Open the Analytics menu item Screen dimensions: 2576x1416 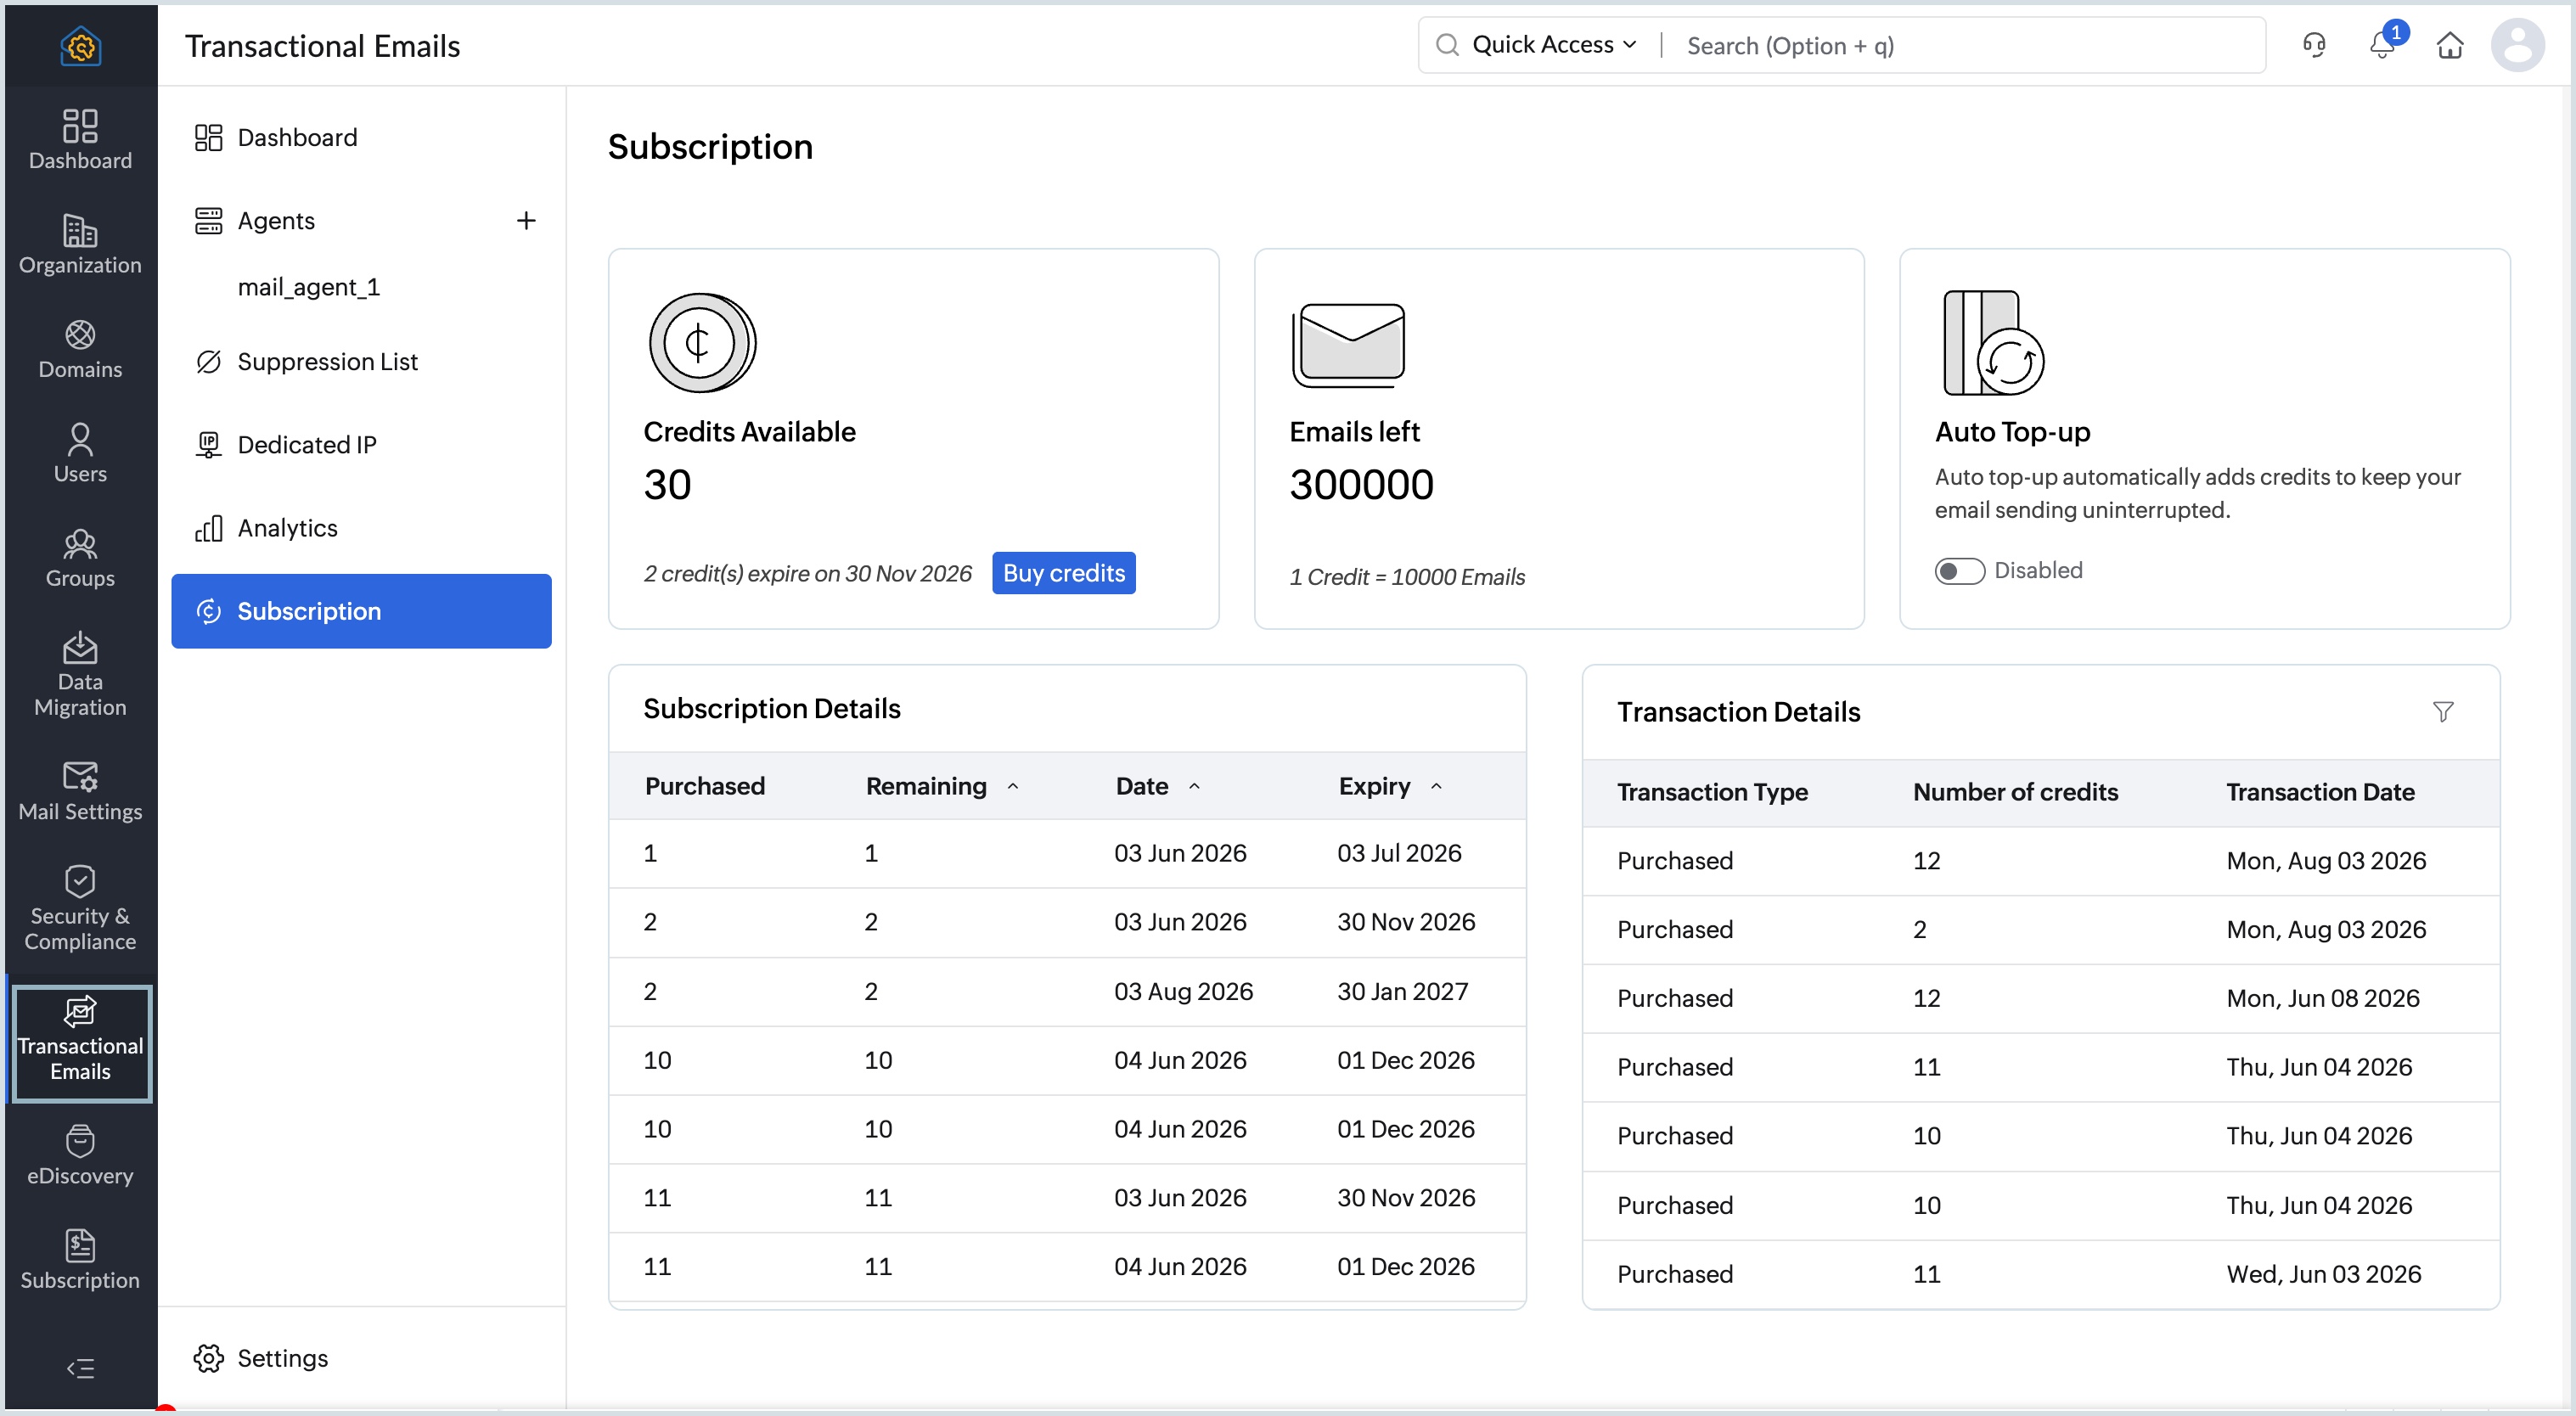[361, 527]
